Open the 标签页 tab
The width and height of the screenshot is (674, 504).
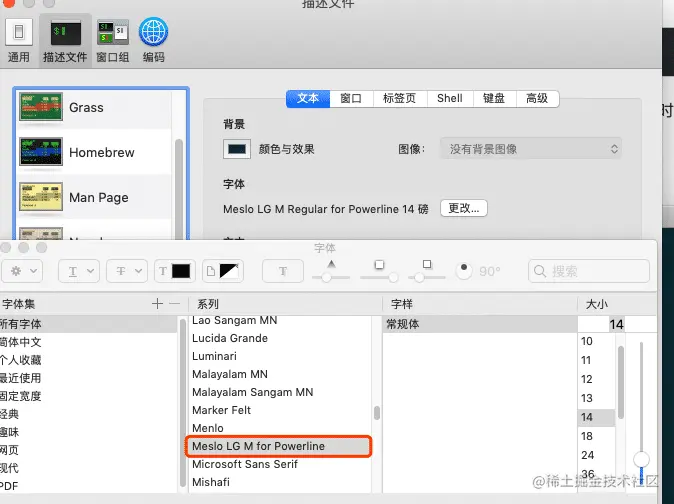400,98
